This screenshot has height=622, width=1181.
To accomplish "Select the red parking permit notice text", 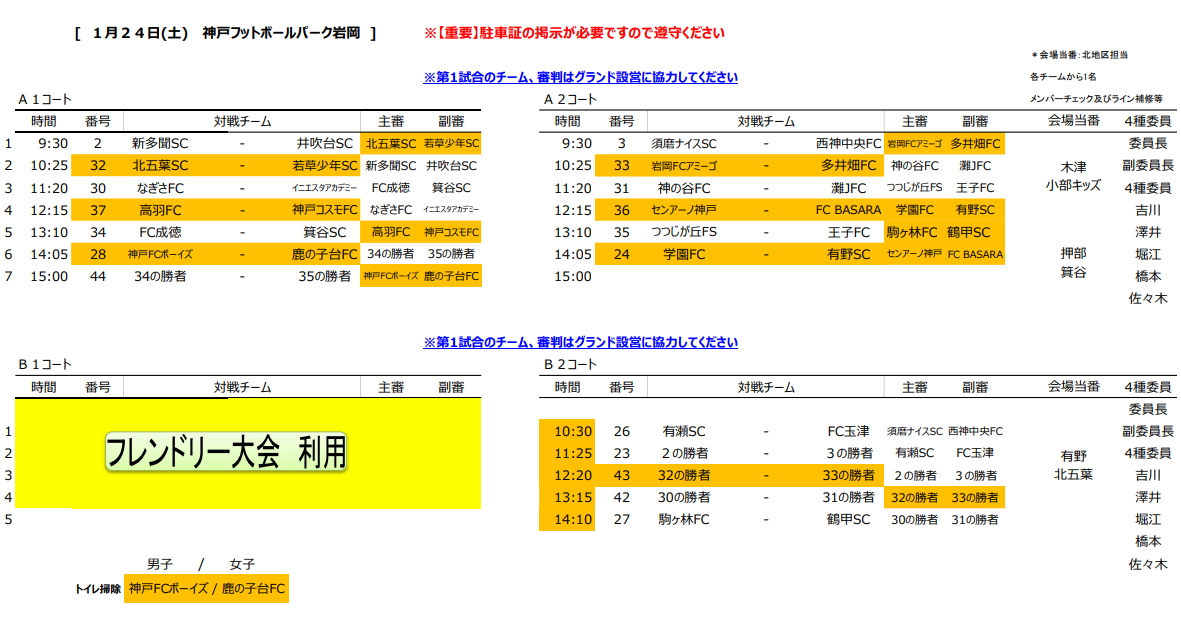I will click(x=574, y=33).
